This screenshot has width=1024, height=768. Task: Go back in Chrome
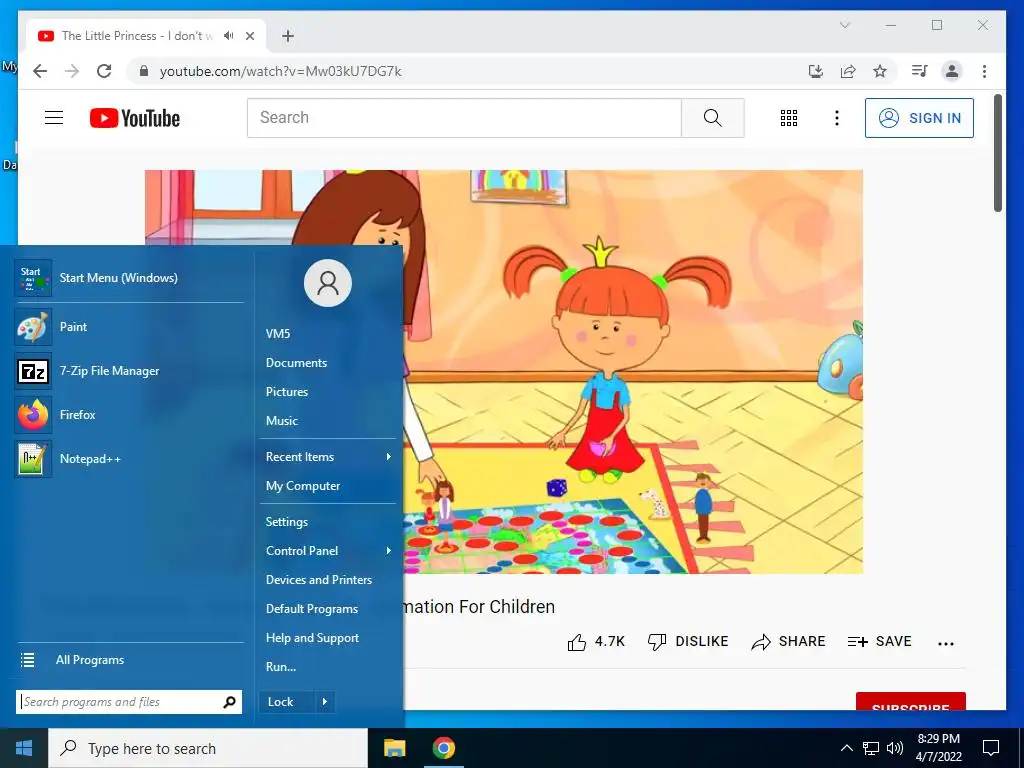(40, 71)
